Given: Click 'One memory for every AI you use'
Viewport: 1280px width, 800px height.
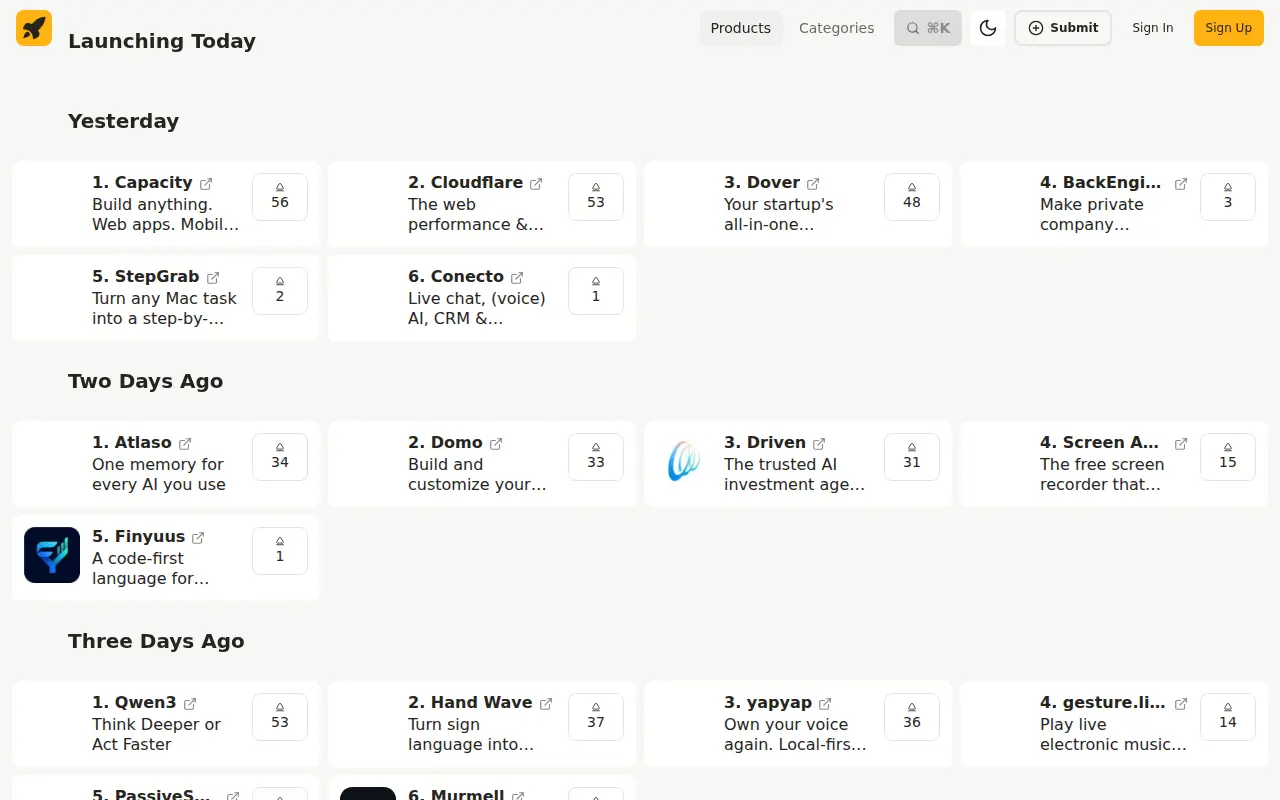Looking at the screenshot, I should pos(159,474).
